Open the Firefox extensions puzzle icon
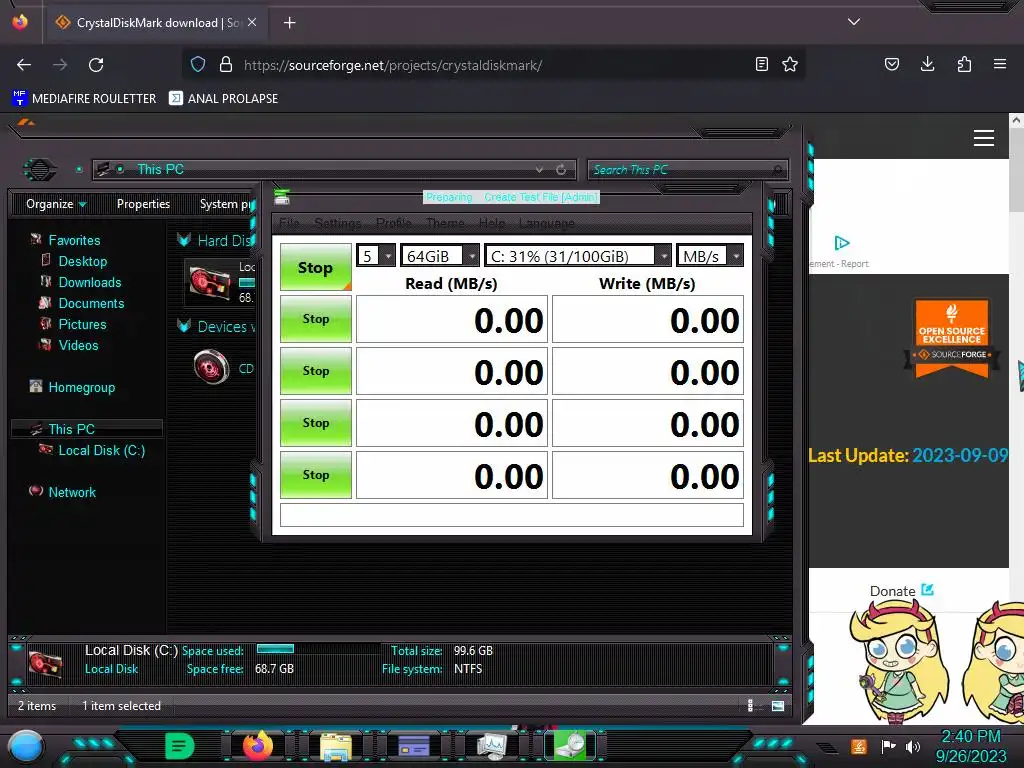 click(964, 64)
